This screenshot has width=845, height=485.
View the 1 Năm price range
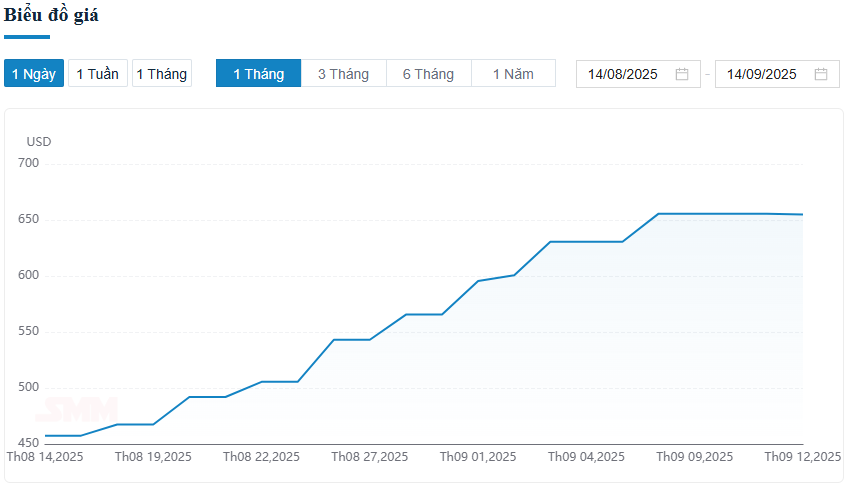tap(513, 74)
